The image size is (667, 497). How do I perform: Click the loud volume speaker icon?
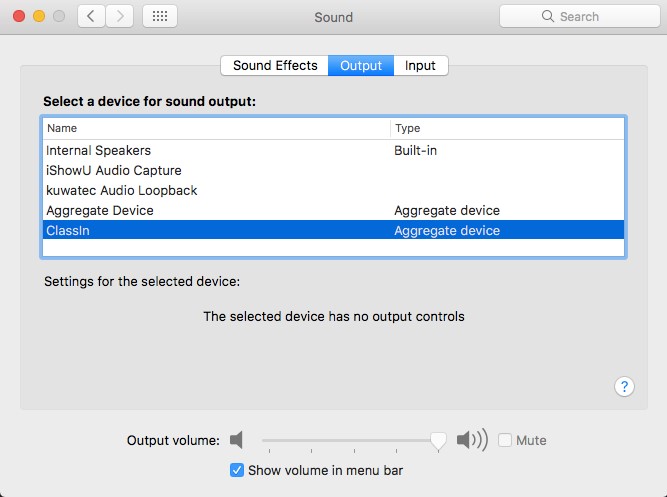pyautogui.click(x=472, y=440)
